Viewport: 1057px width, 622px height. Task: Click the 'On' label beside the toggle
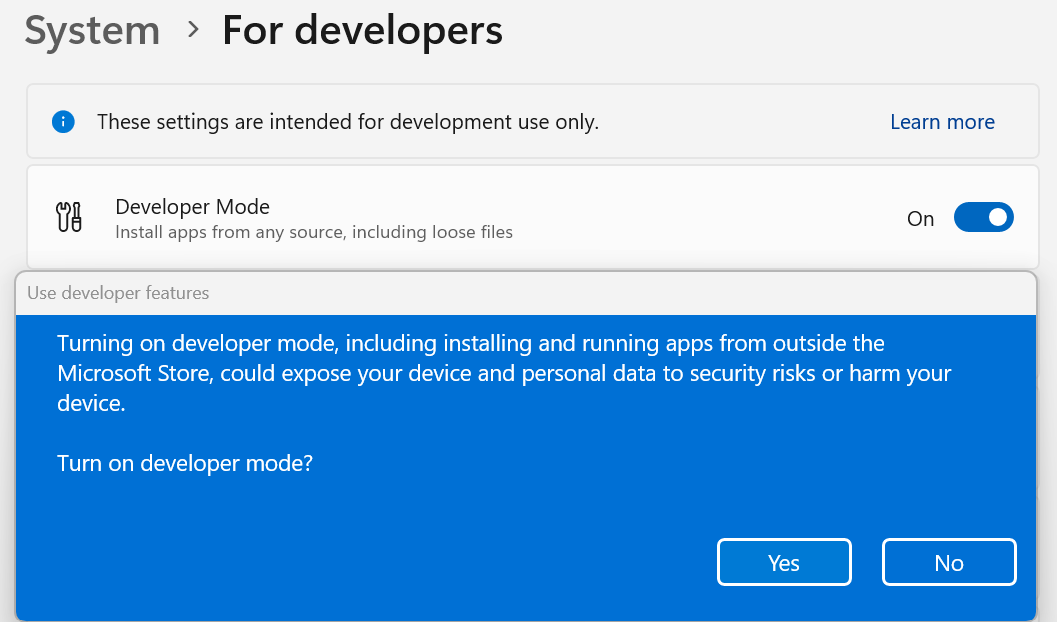pos(920,218)
